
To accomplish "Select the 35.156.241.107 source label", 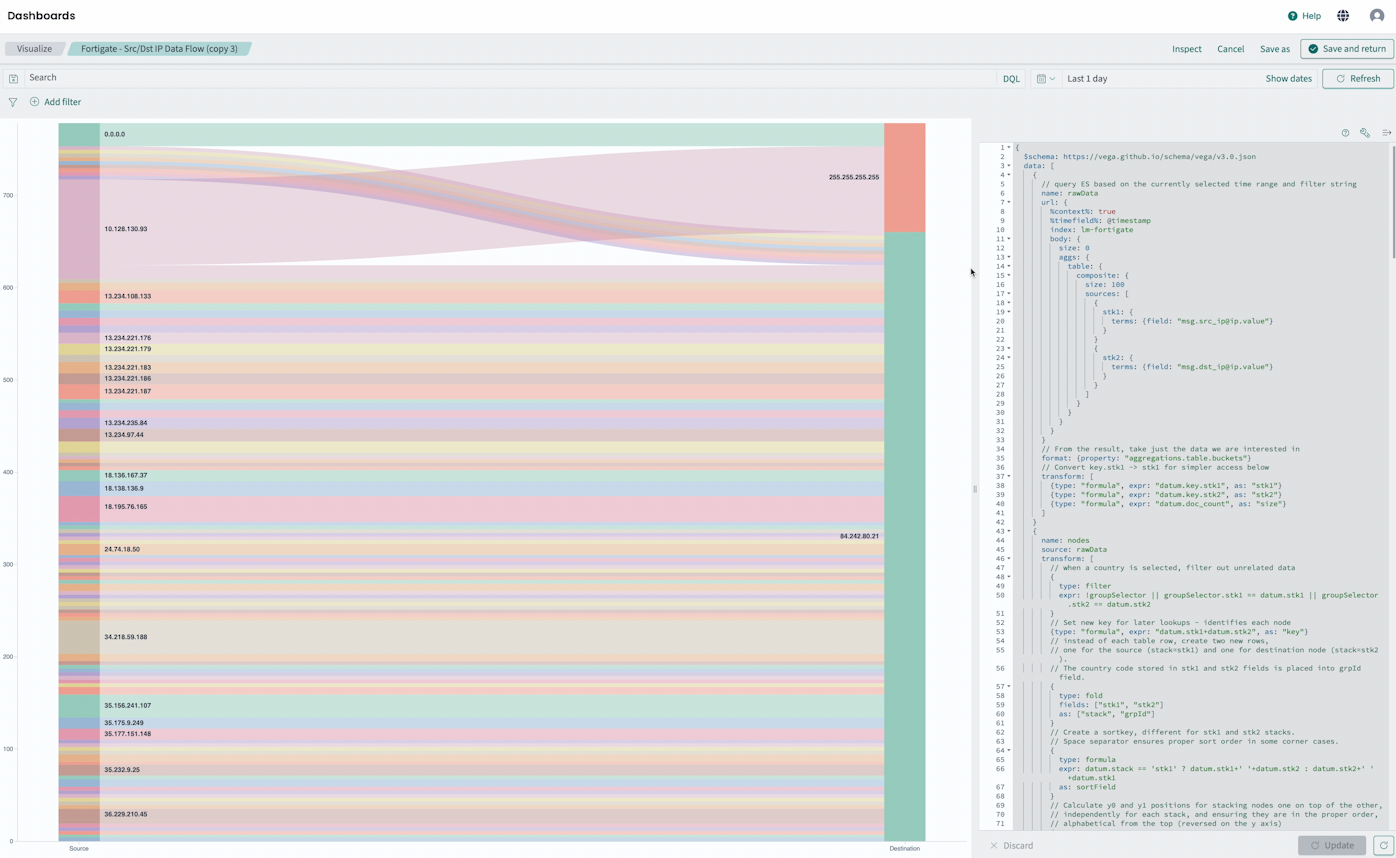I will [128, 706].
